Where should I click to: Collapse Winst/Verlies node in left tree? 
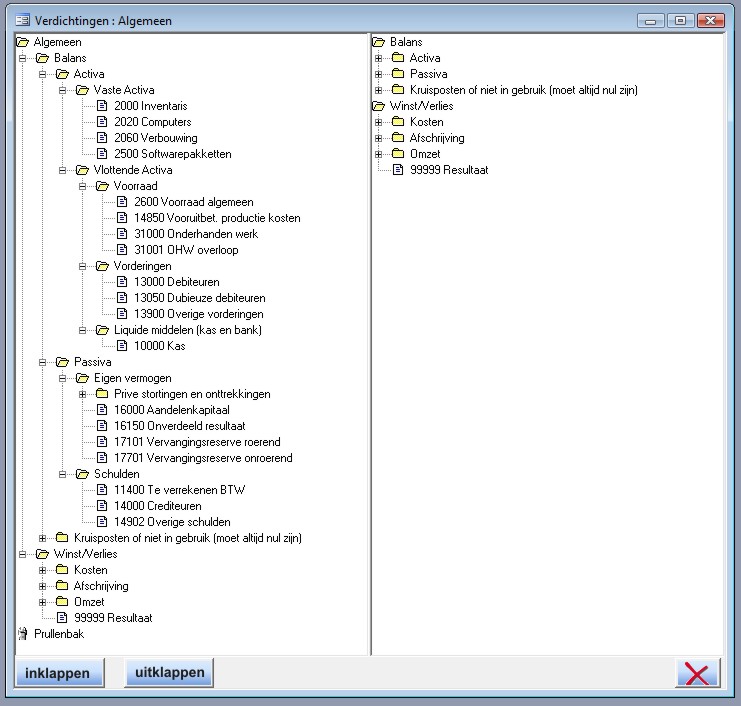(x=22, y=554)
